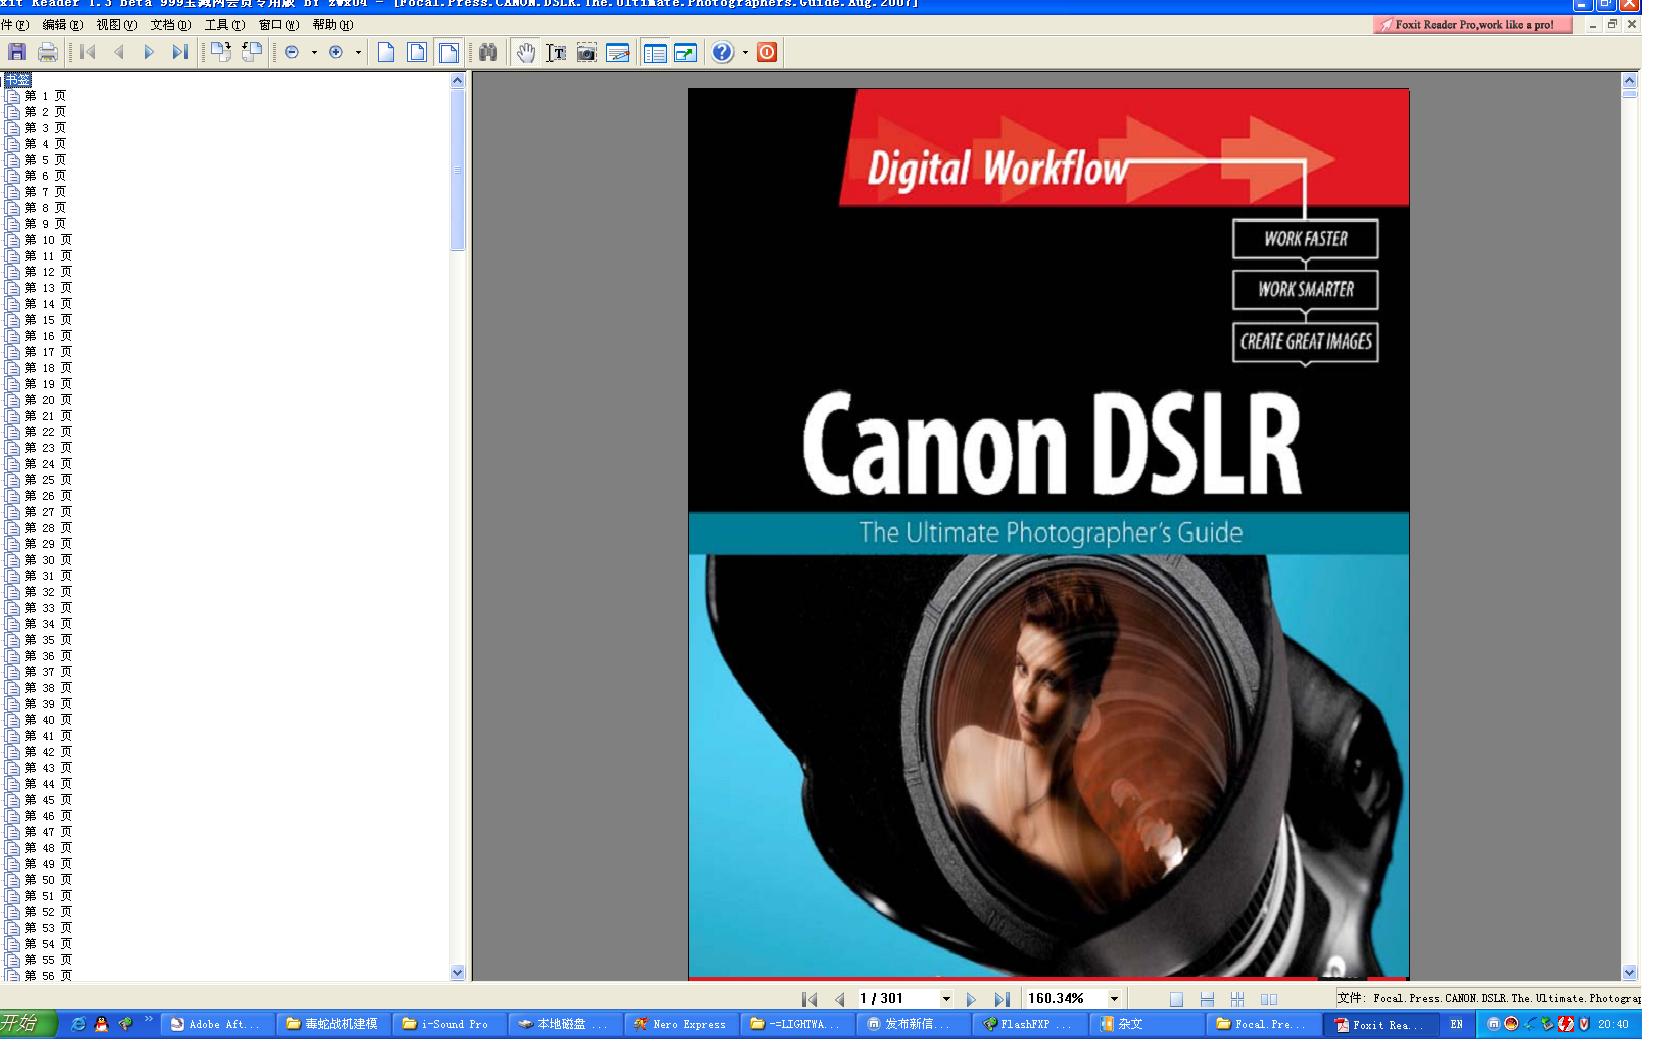Viewport: 1680px width, 1050px height.
Task: Select the Text selection tool
Action: click(x=556, y=53)
